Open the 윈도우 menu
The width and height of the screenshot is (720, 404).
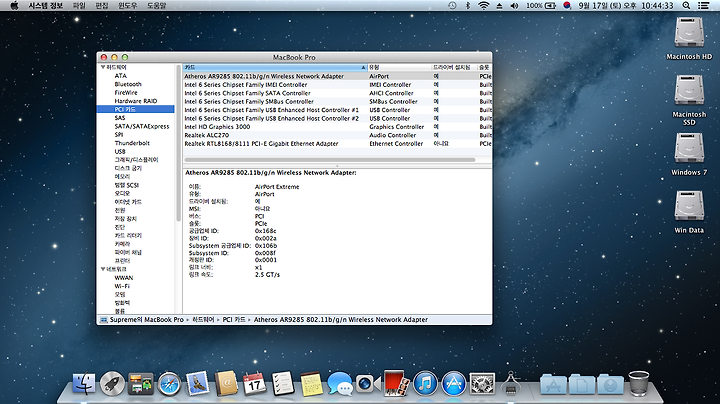click(x=128, y=6)
